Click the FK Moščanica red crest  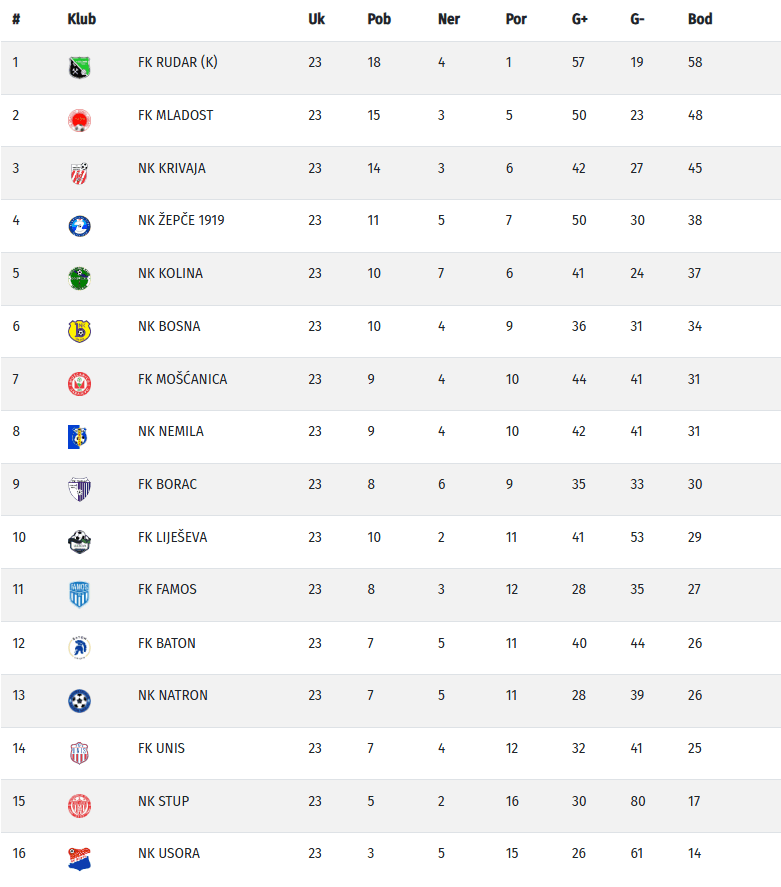tap(79, 384)
